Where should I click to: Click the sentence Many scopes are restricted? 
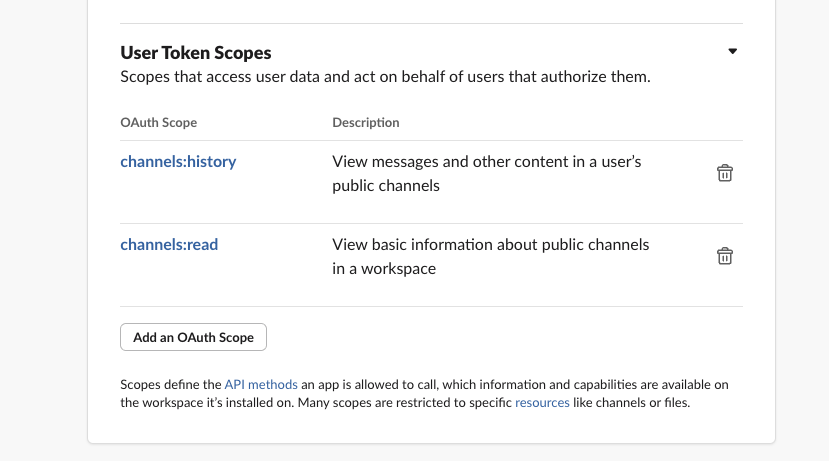pos(494,402)
